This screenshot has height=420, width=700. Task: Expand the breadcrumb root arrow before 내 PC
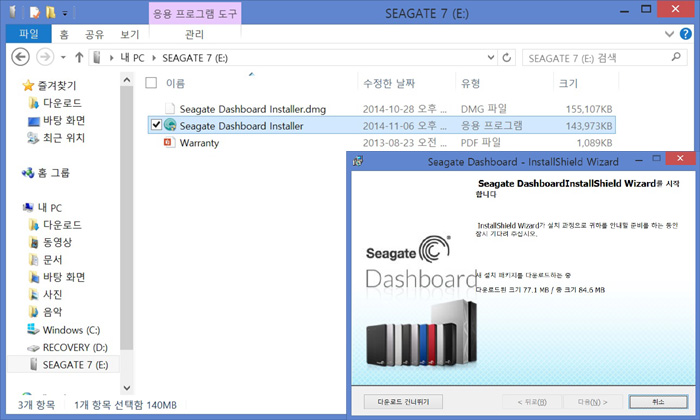111,58
